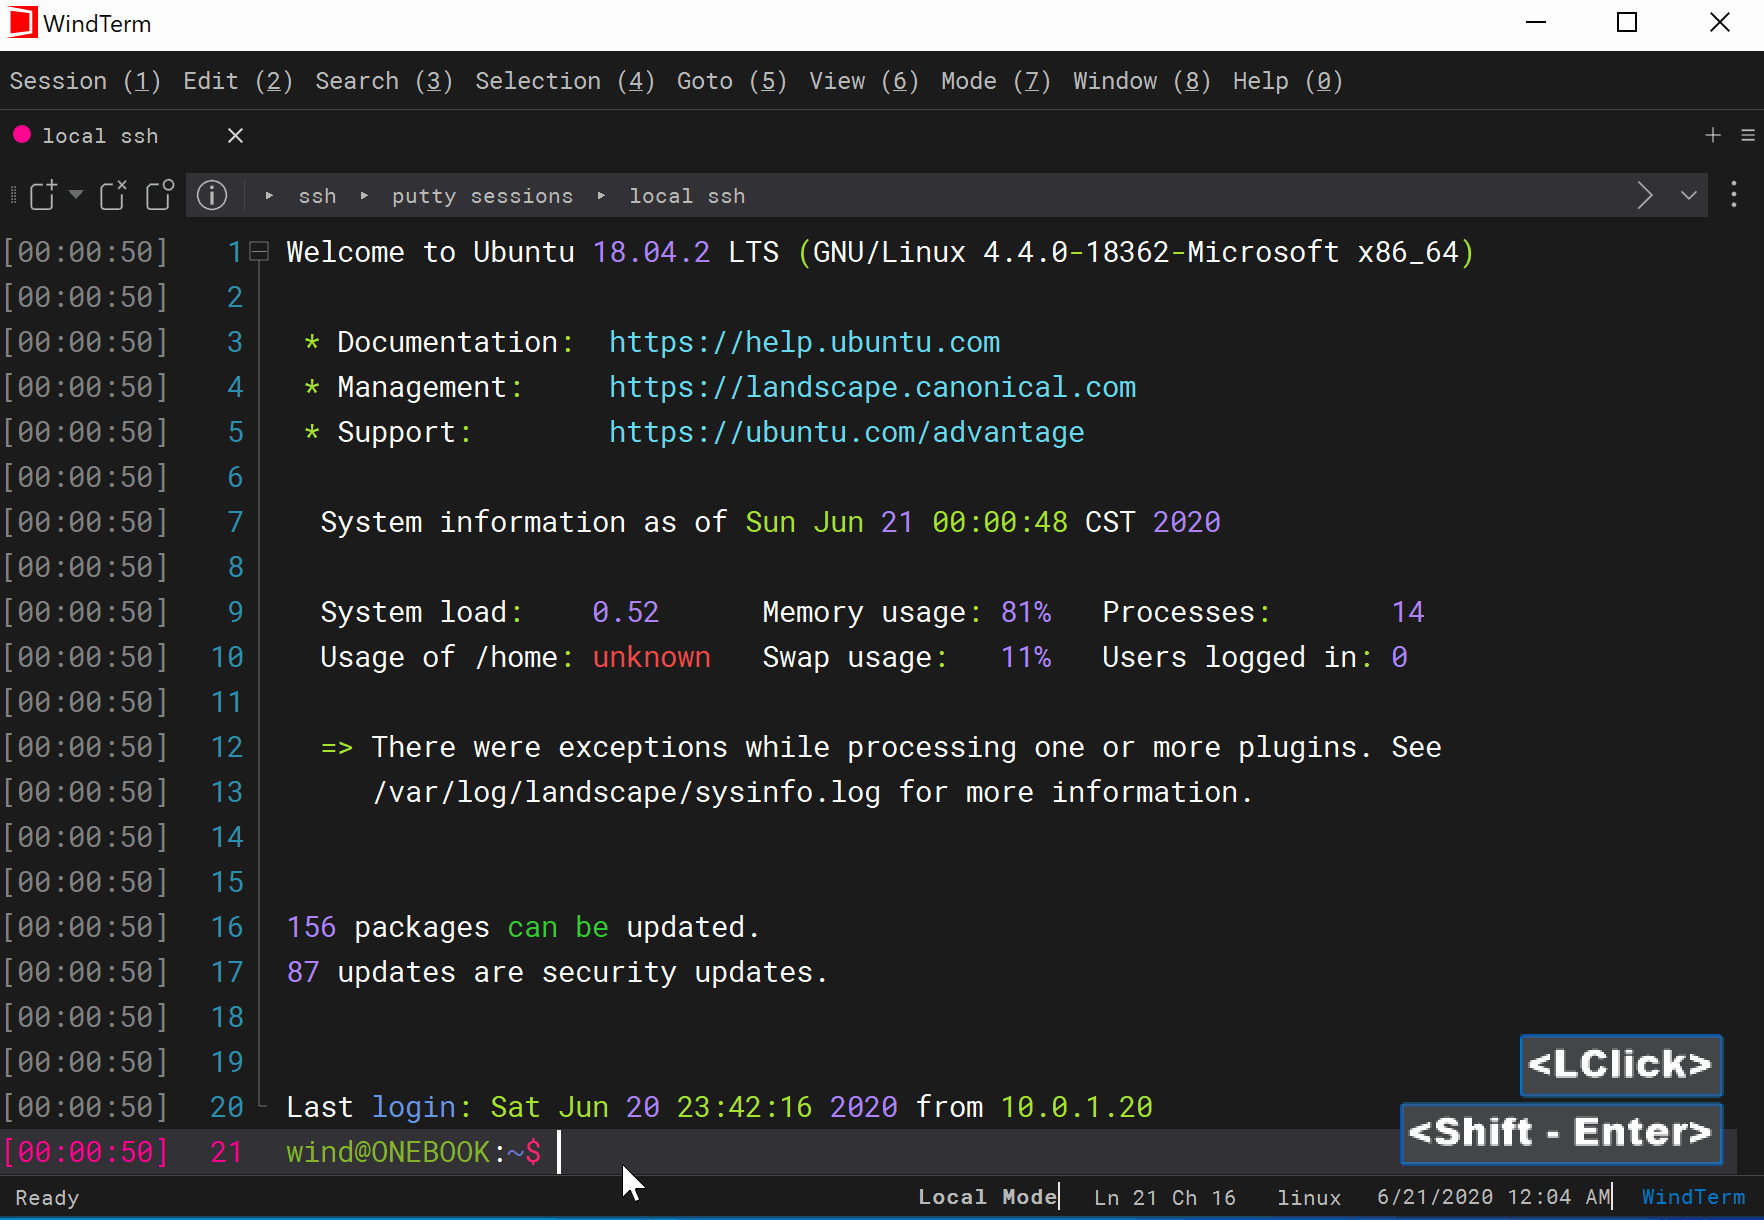Place cursor at the wind@ONEBOOK:~$ prompt input

559,1152
